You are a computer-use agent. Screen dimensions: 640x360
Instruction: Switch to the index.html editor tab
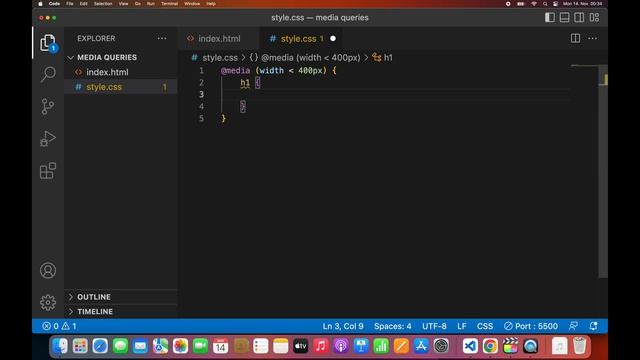pyautogui.click(x=219, y=39)
